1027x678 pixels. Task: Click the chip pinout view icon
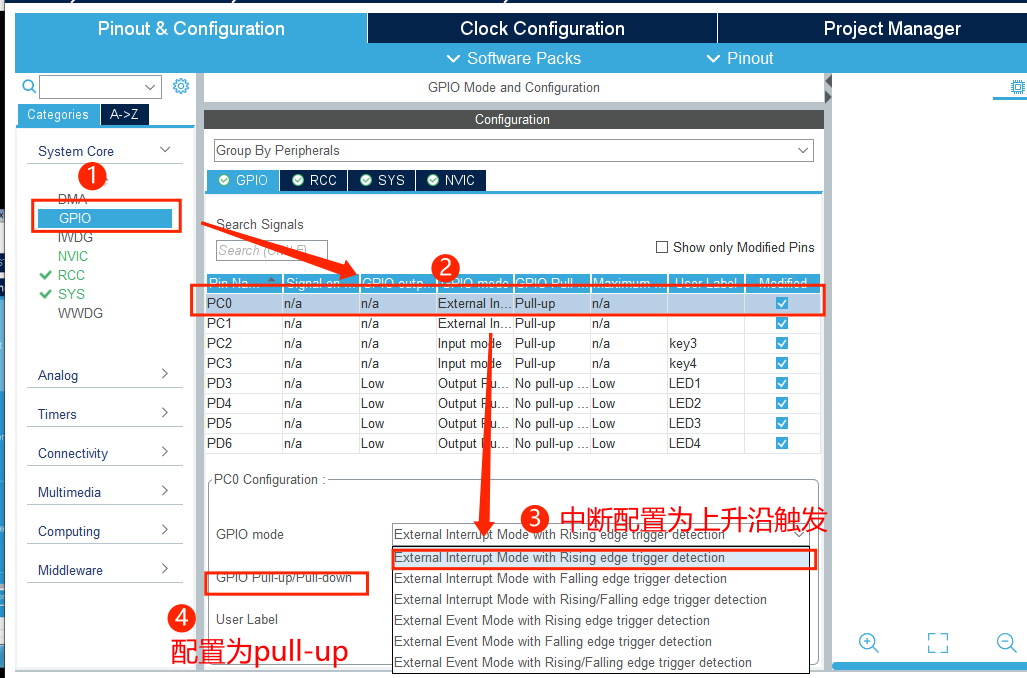tap(1017, 87)
